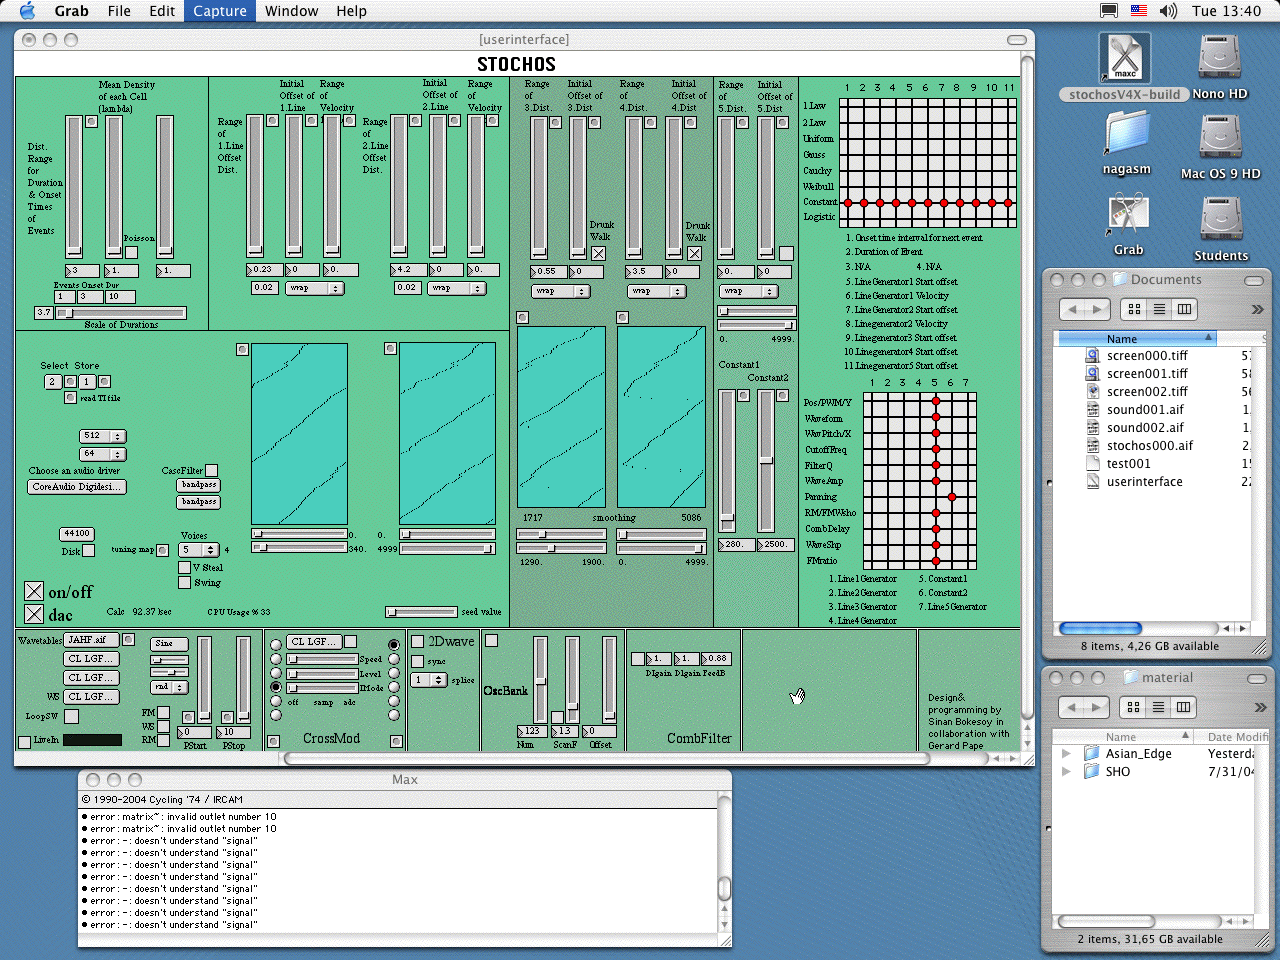Toggle the dac audio checkbox
Screen dimensions: 1280x960
34,614
